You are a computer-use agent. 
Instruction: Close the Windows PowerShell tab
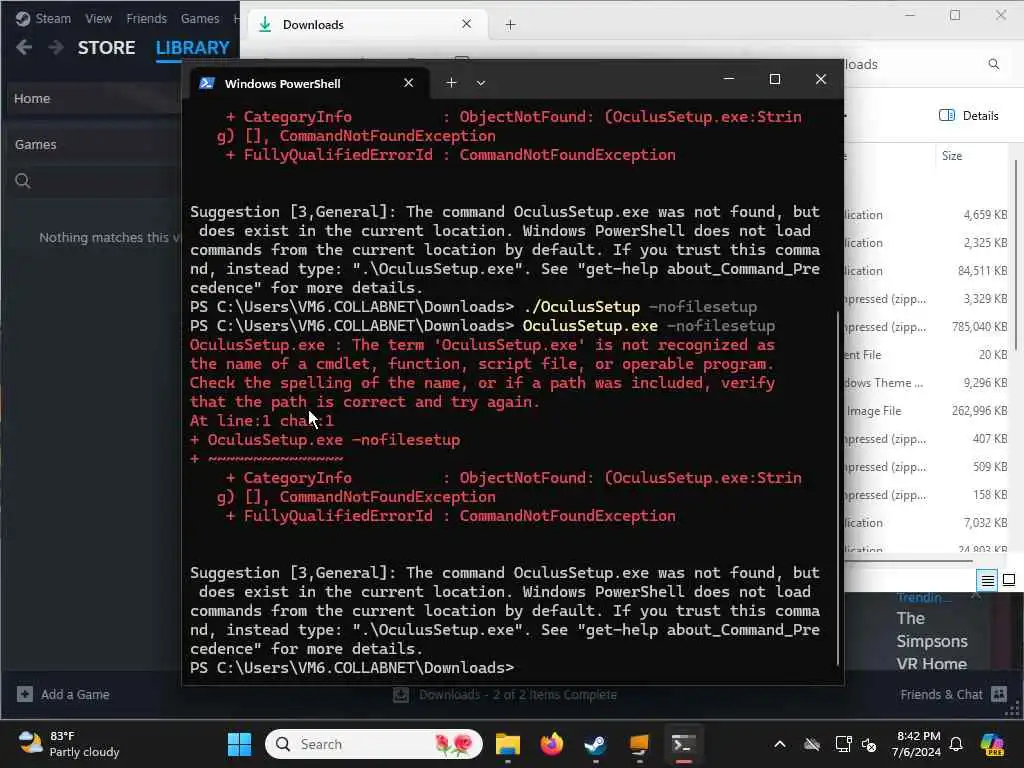point(409,83)
